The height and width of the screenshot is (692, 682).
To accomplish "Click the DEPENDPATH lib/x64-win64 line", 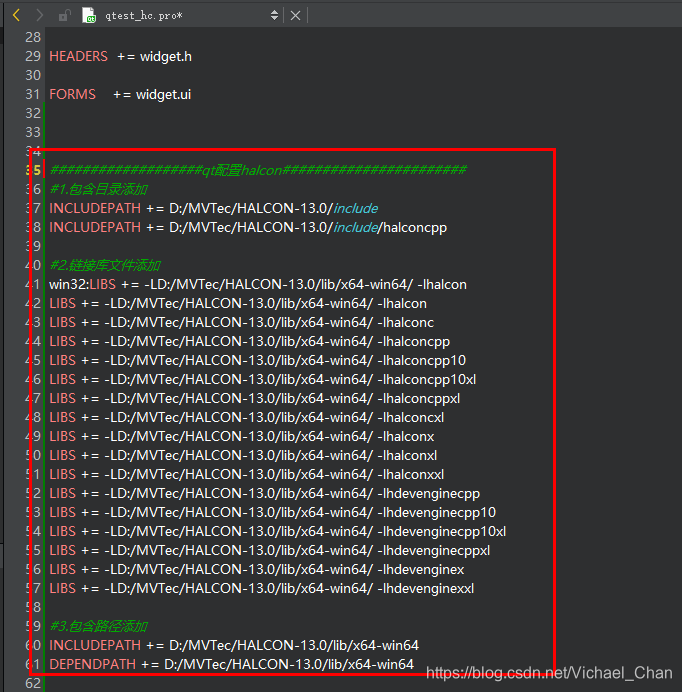I will pos(231,664).
